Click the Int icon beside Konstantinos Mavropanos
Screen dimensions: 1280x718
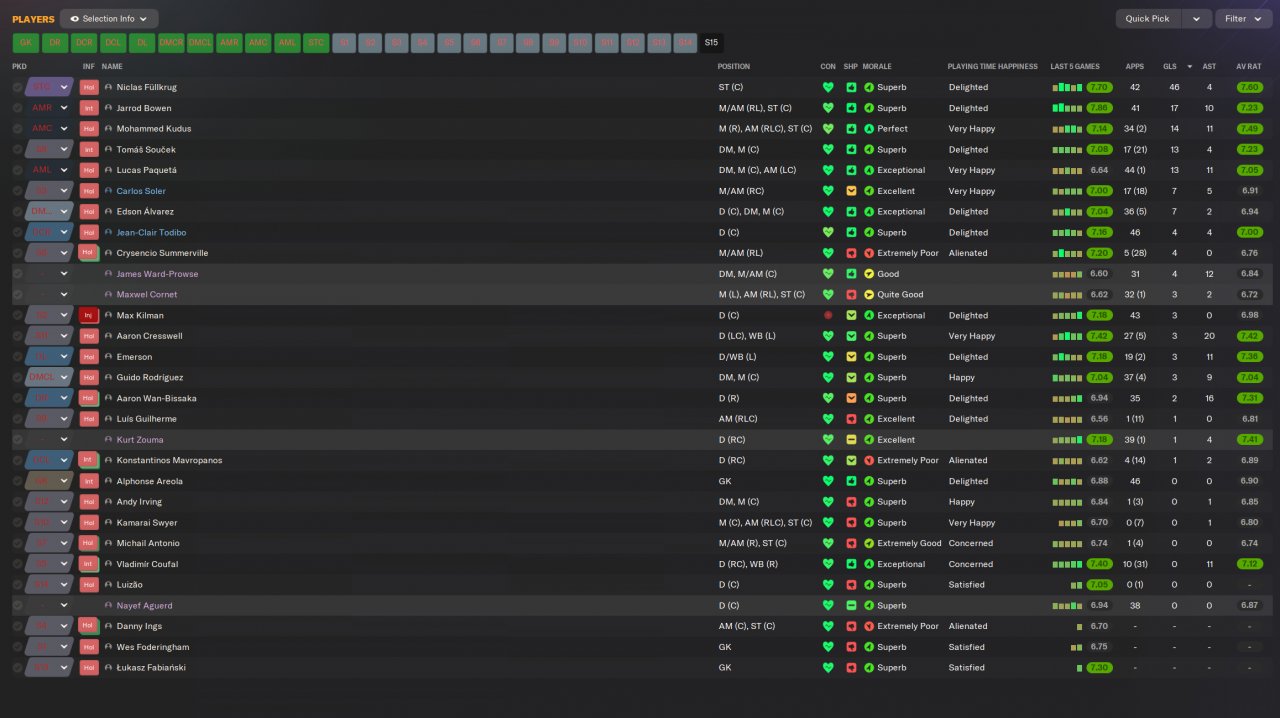[x=89, y=460]
